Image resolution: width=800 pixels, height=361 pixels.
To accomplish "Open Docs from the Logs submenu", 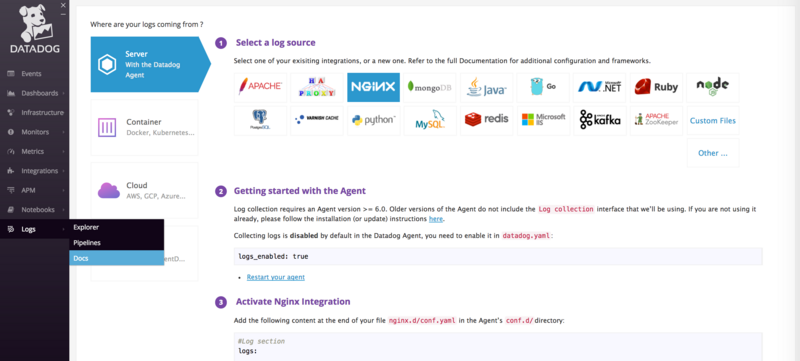I will coord(116,258).
